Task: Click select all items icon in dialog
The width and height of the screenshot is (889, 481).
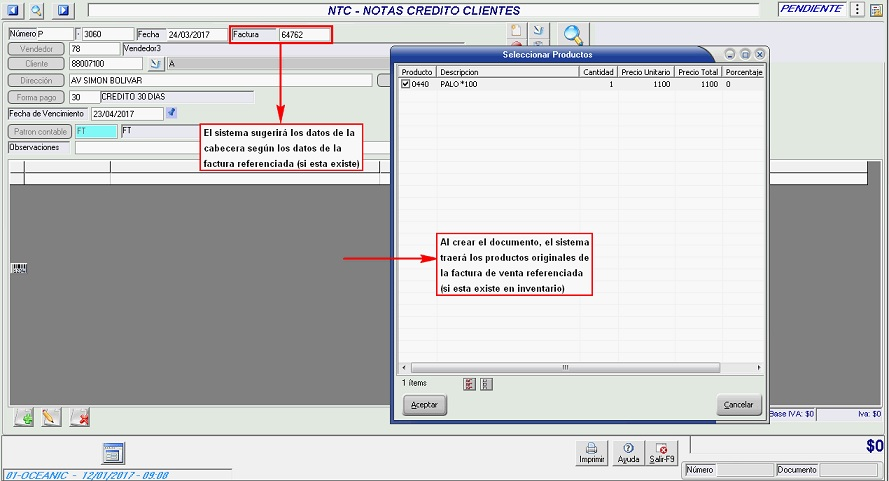Action: 469,383
